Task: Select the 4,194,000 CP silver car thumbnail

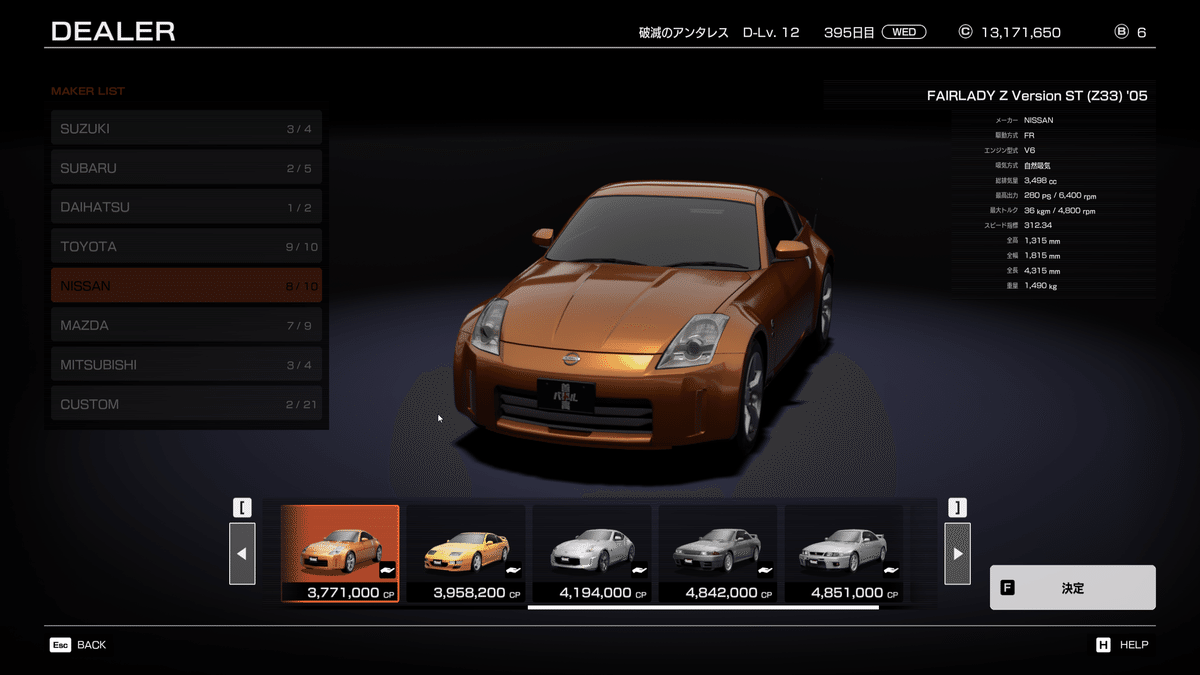Action: point(592,554)
